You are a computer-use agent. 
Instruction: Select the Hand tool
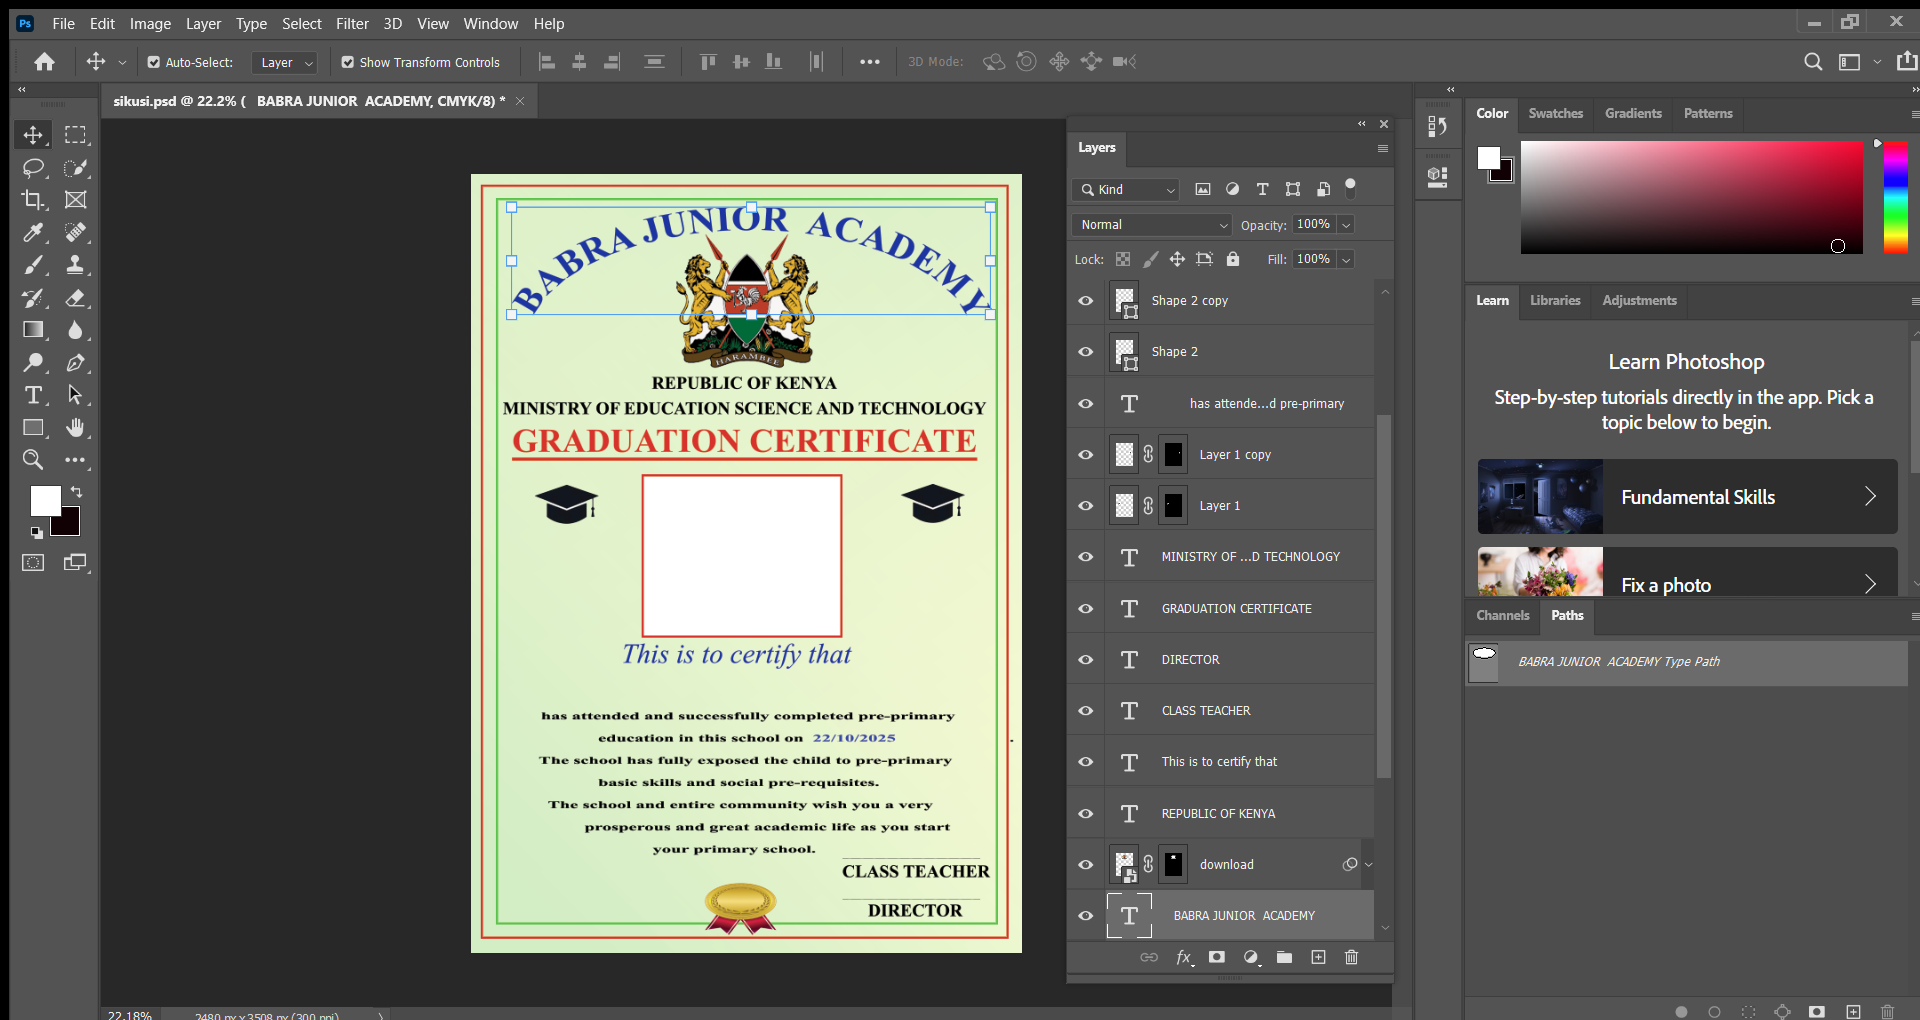pyautogui.click(x=75, y=428)
